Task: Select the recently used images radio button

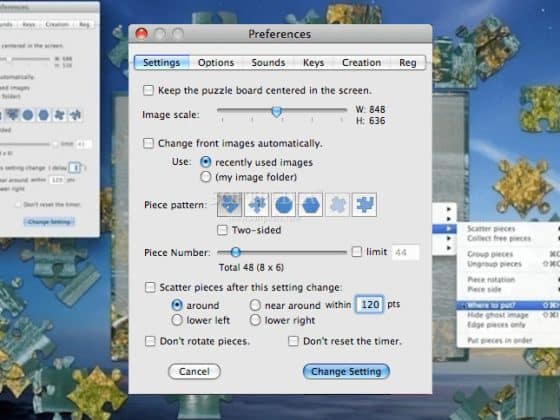Action: 205,162
